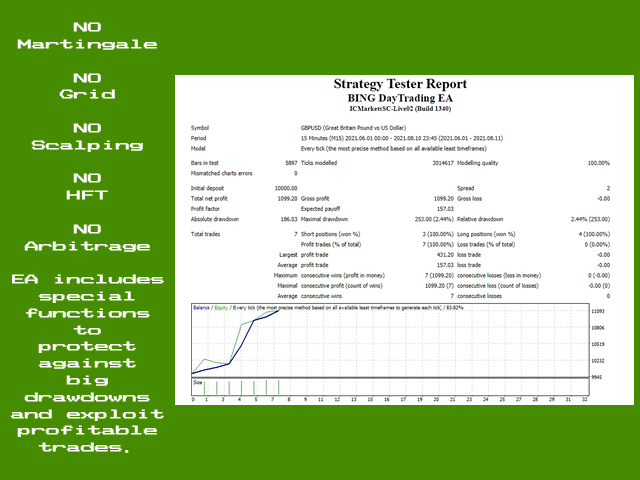Click the 'Bars in test' value 5897
This screenshot has height=480, width=640.
[x=291, y=163]
